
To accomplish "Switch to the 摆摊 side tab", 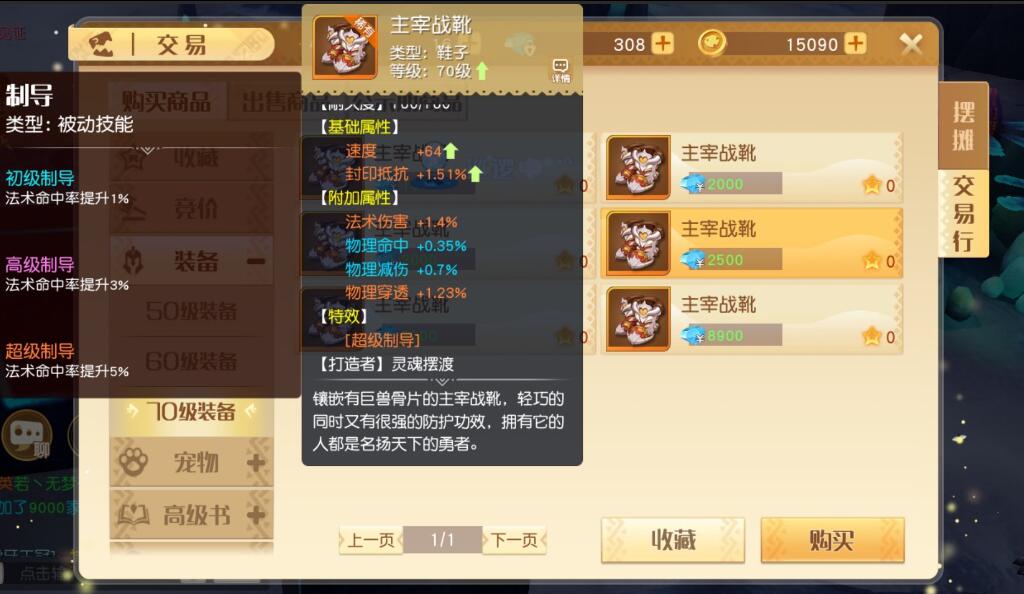I will click(x=963, y=126).
